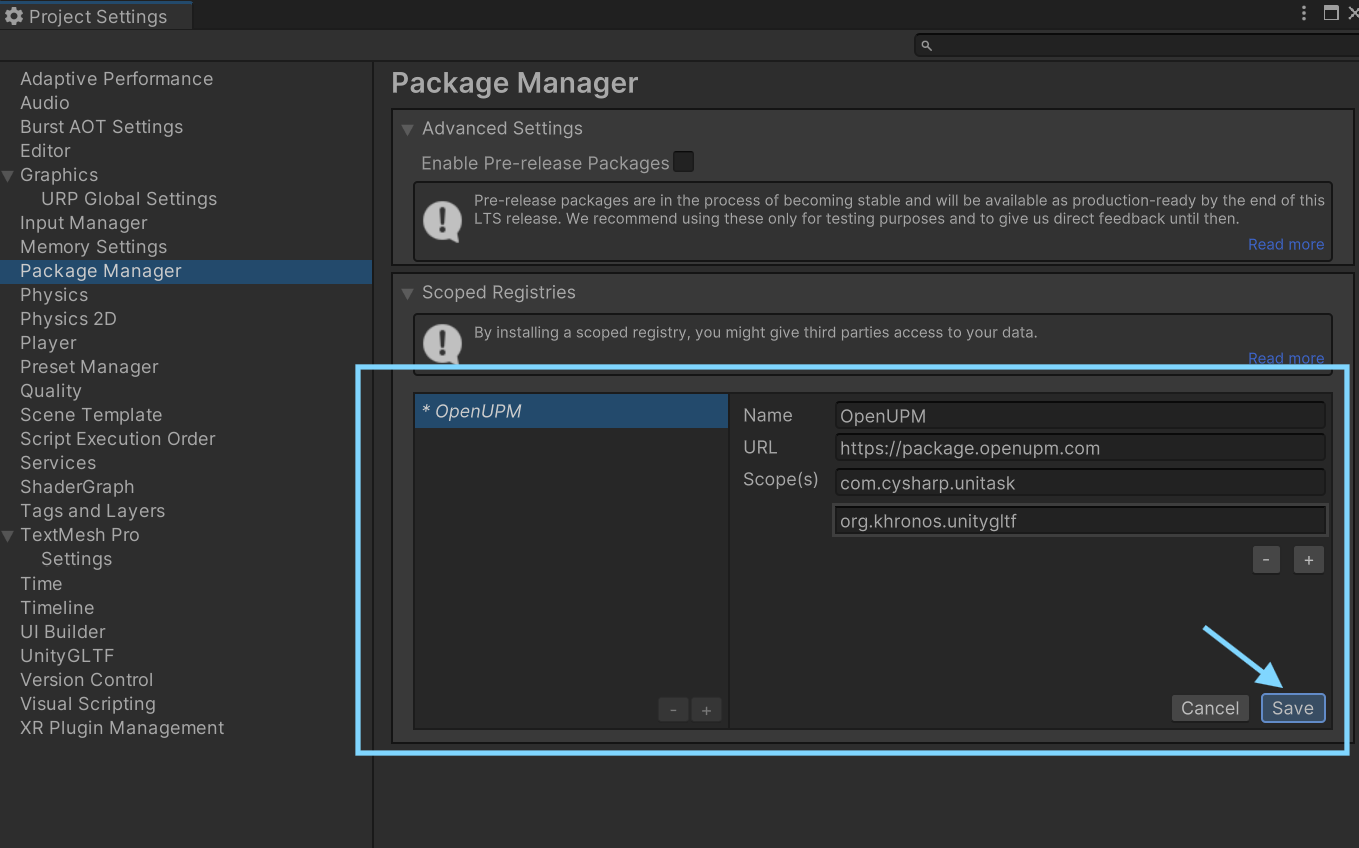1359x848 pixels.
Task: Collapse the Scoped Registries section
Action: coord(407,293)
